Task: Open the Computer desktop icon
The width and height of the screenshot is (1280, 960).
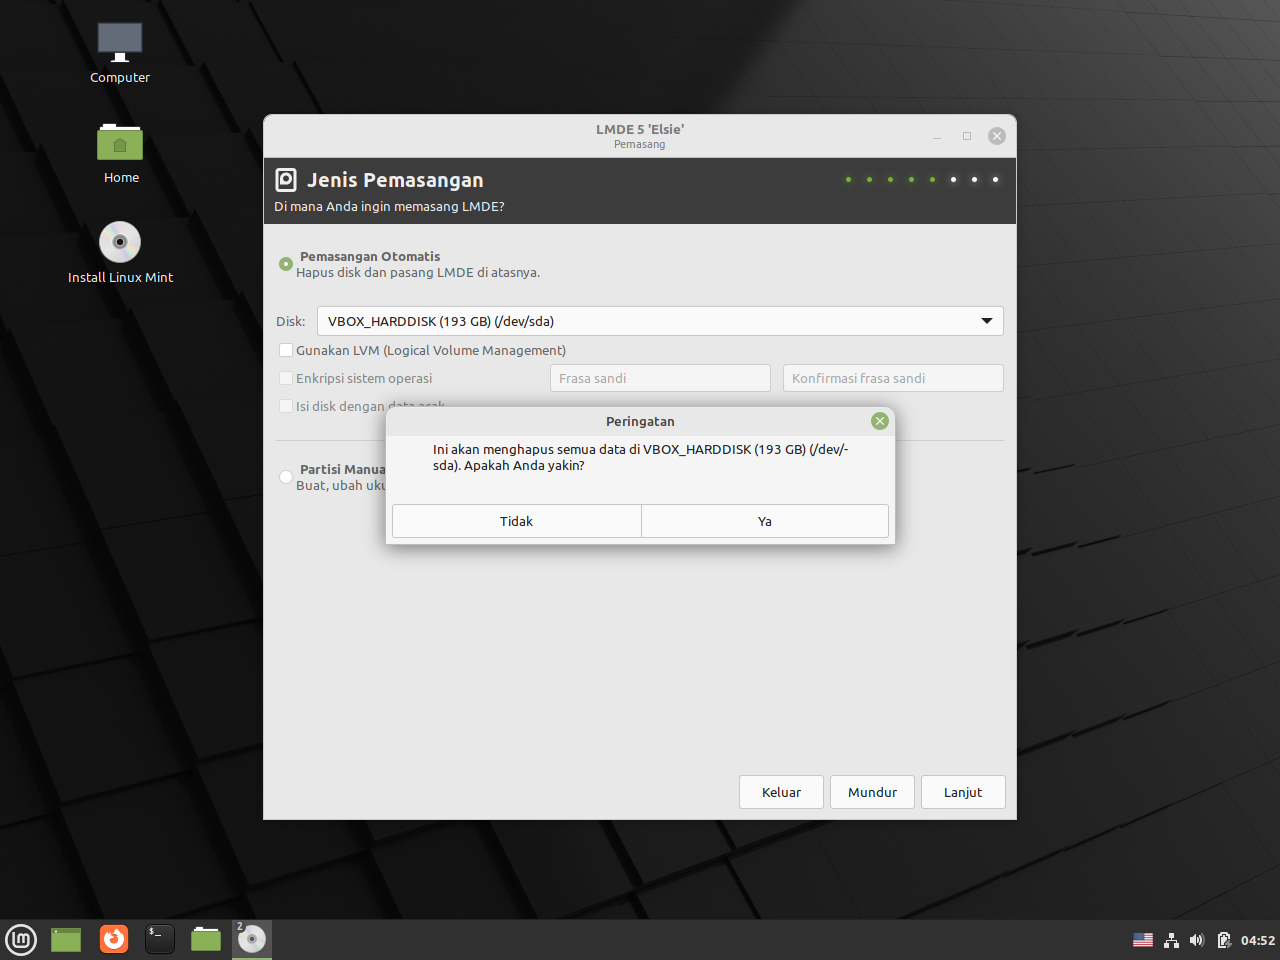Action: [120, 52]
